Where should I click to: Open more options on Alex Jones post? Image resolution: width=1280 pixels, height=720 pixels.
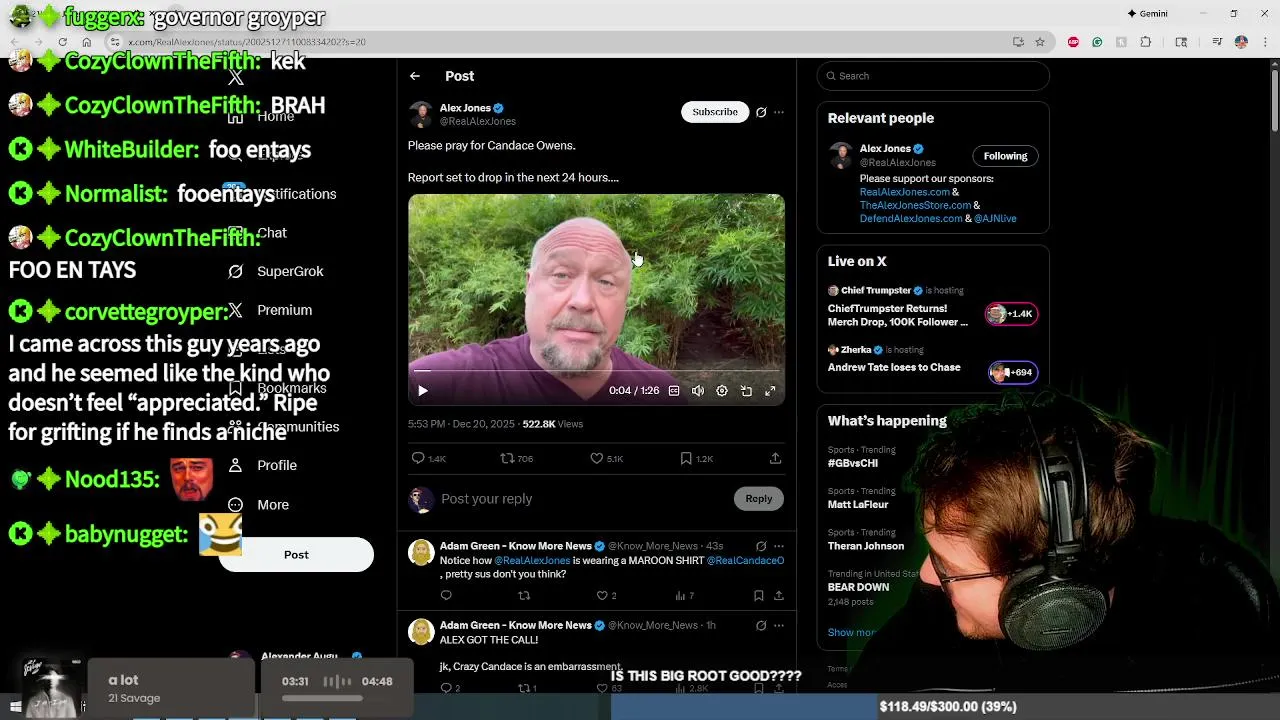click(x=779, y=112)
